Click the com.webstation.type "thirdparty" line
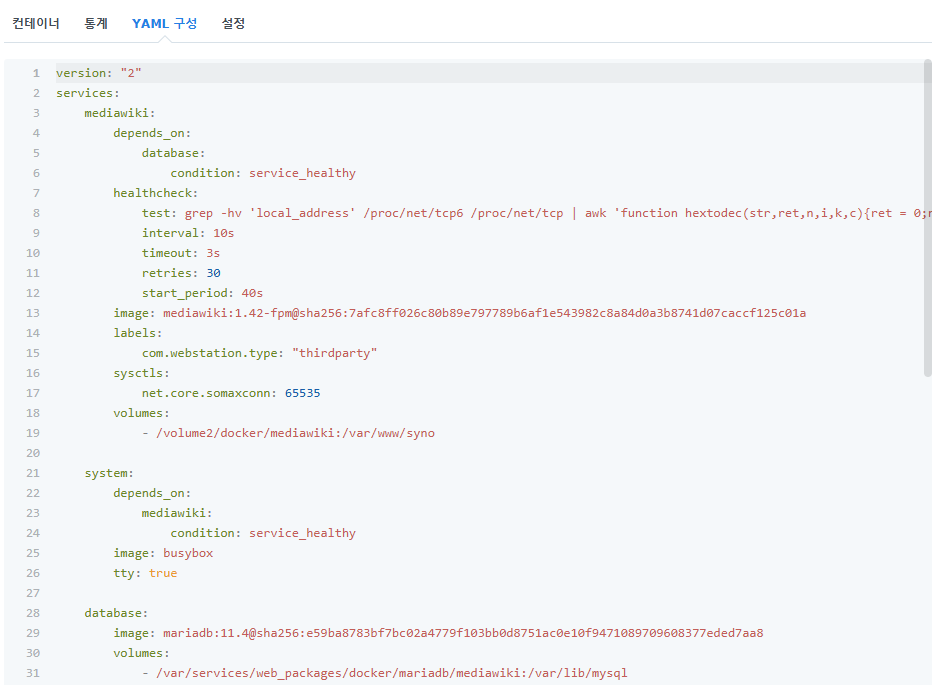 [260, 353]
